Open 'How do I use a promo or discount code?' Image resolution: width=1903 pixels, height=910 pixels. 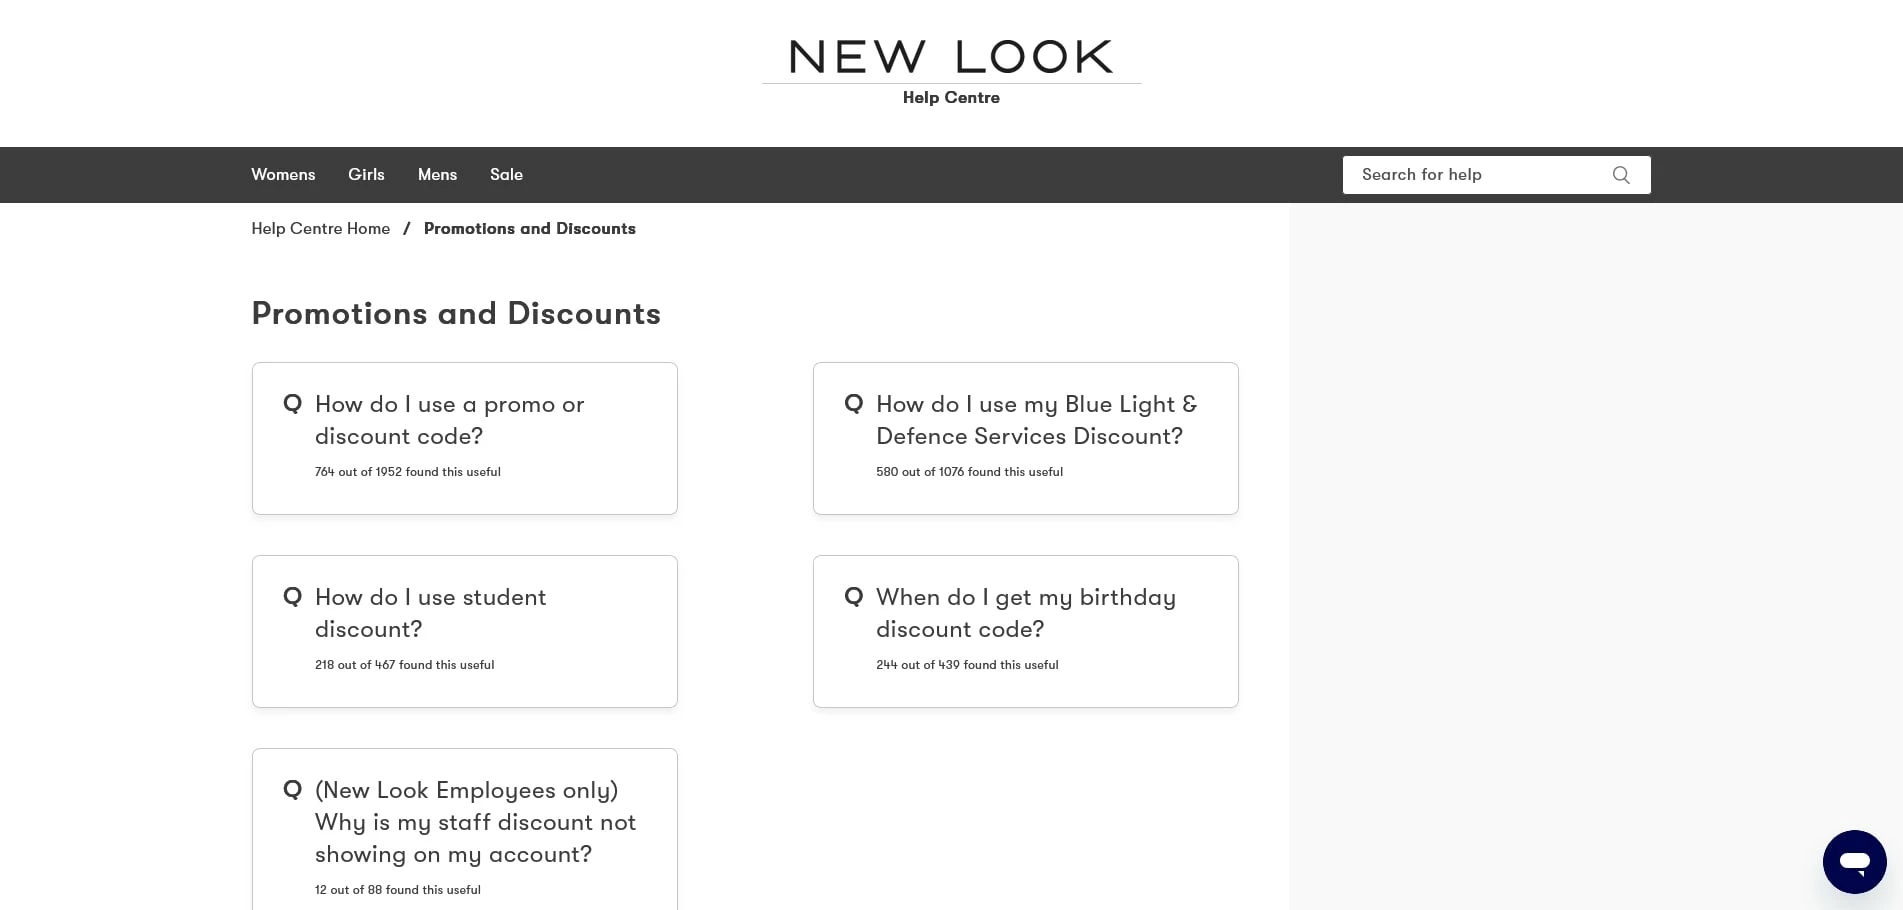(449, 421)
